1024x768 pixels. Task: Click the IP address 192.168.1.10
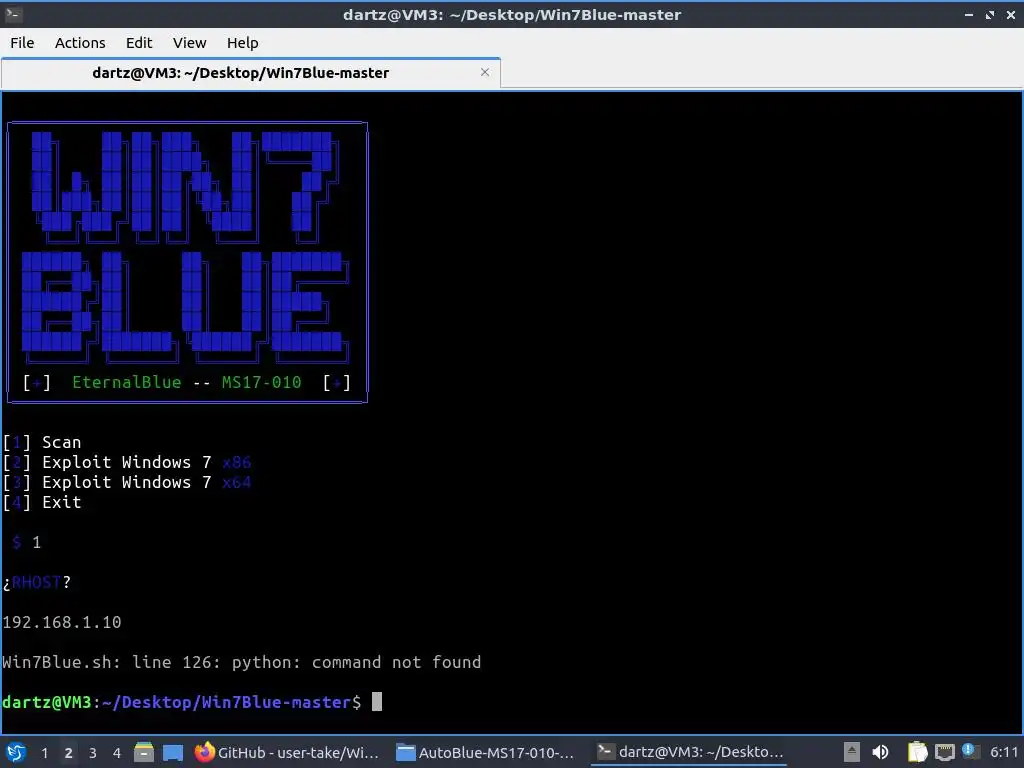(62, 622)
